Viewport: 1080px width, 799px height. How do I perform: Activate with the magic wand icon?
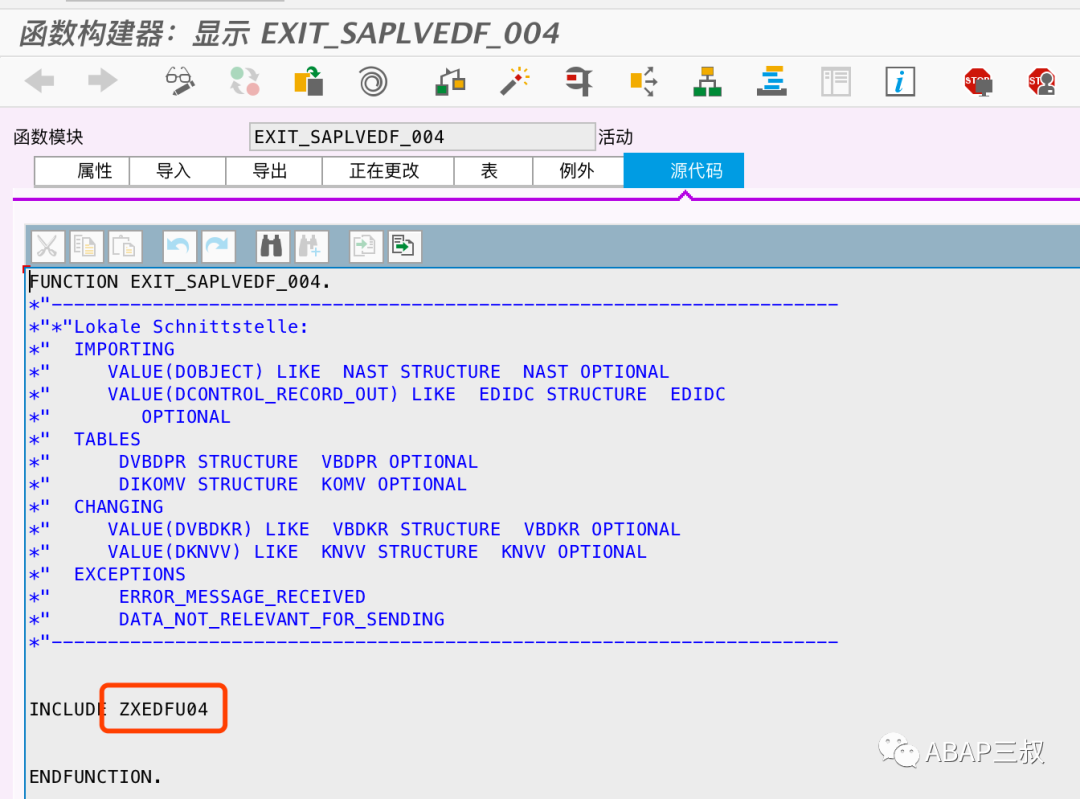515,81
